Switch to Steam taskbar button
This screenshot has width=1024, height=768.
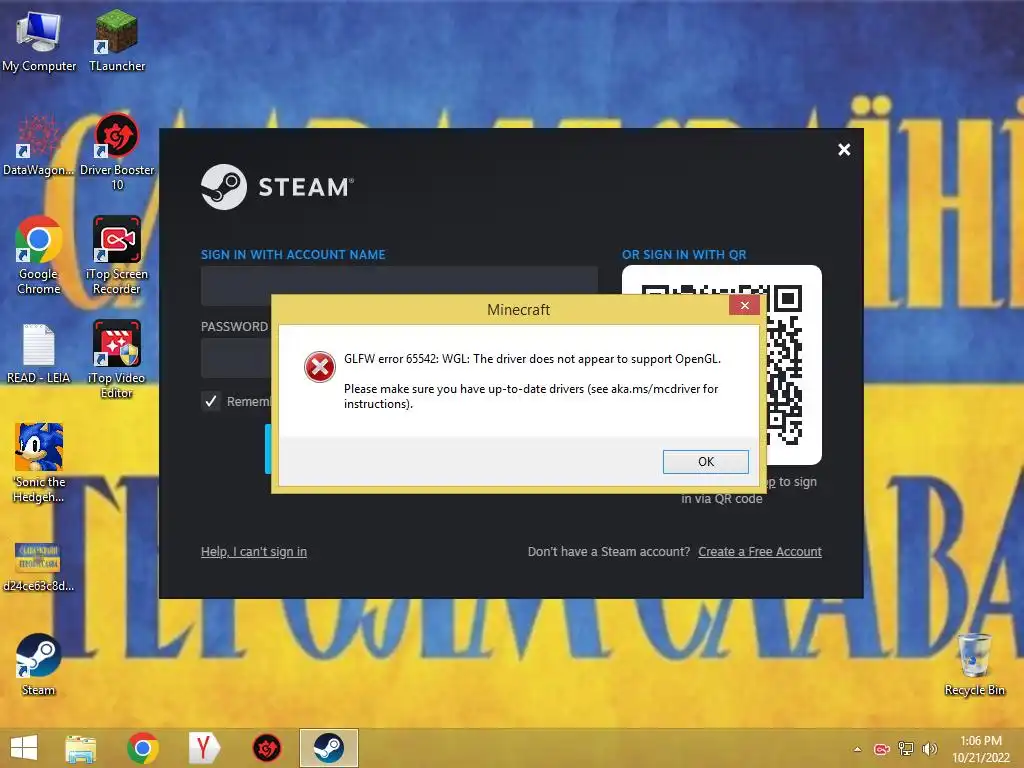(x=328, y=748)
